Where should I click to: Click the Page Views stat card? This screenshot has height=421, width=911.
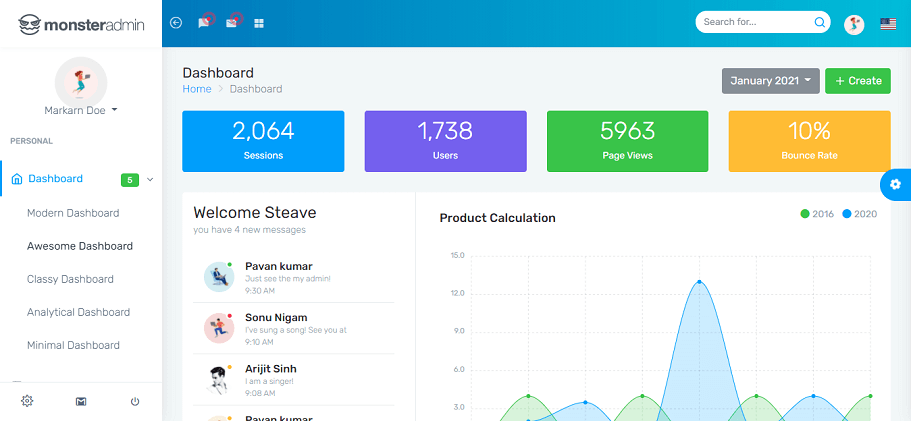[627, 141]
